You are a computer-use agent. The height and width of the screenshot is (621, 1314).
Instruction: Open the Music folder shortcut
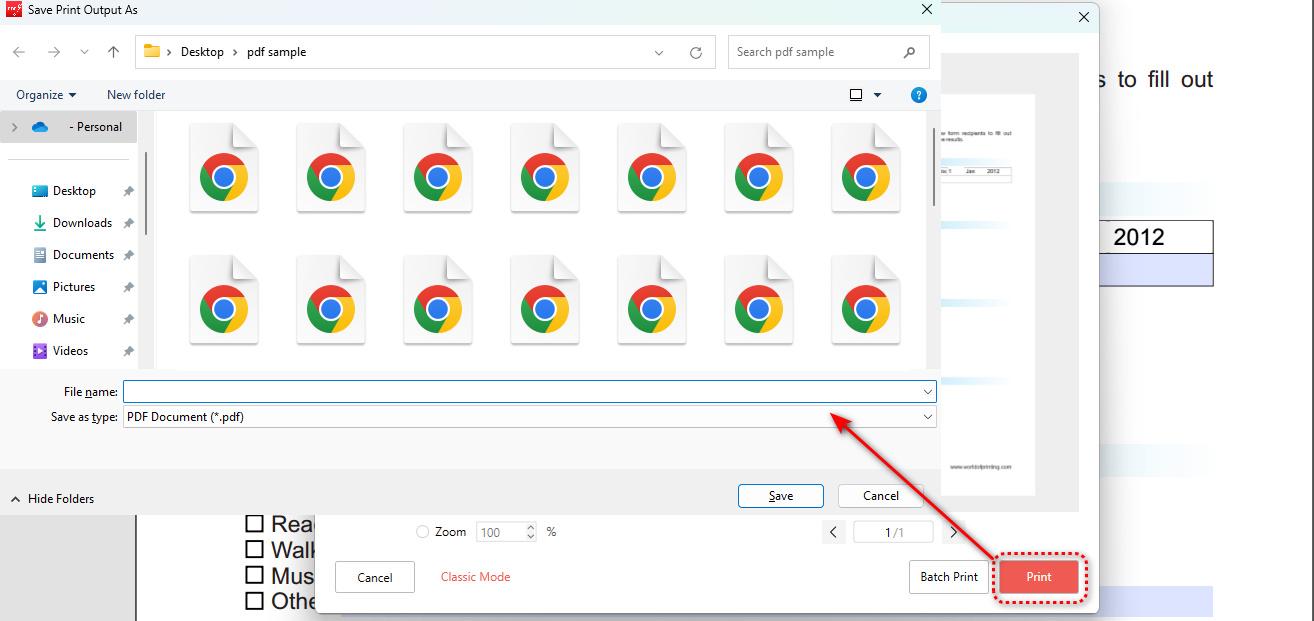(68, 319)
